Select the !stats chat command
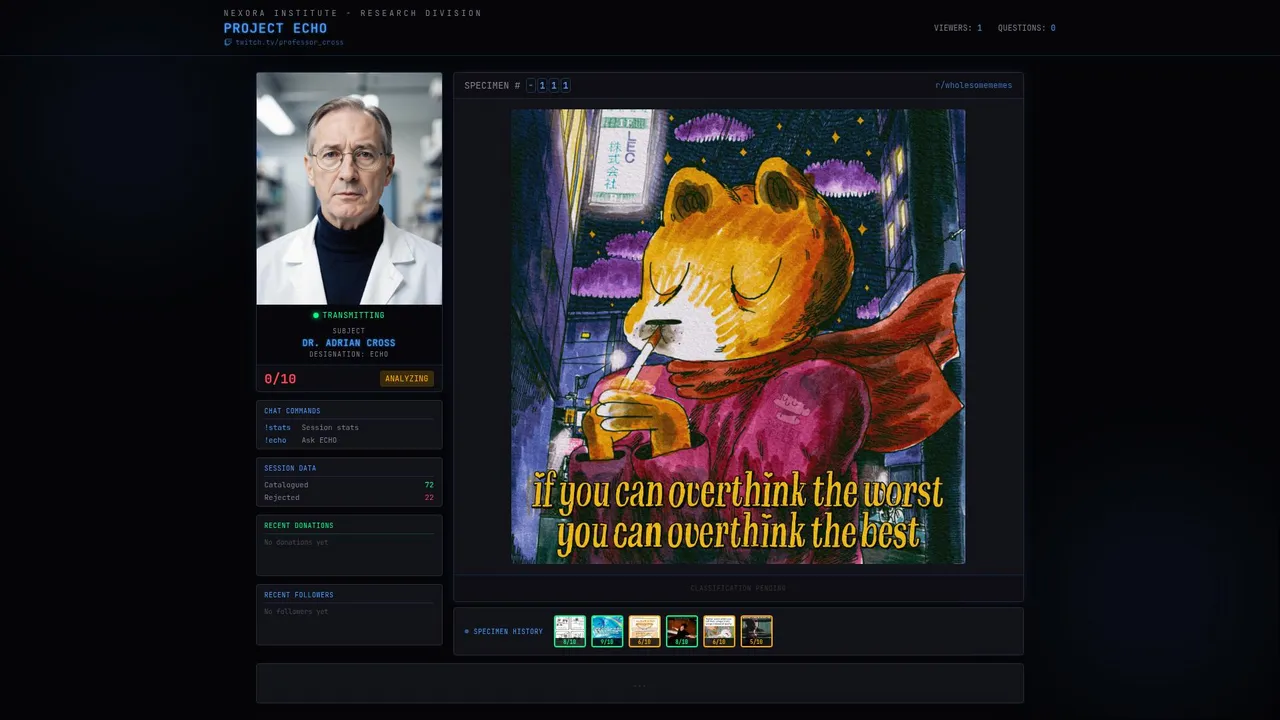 277,427
